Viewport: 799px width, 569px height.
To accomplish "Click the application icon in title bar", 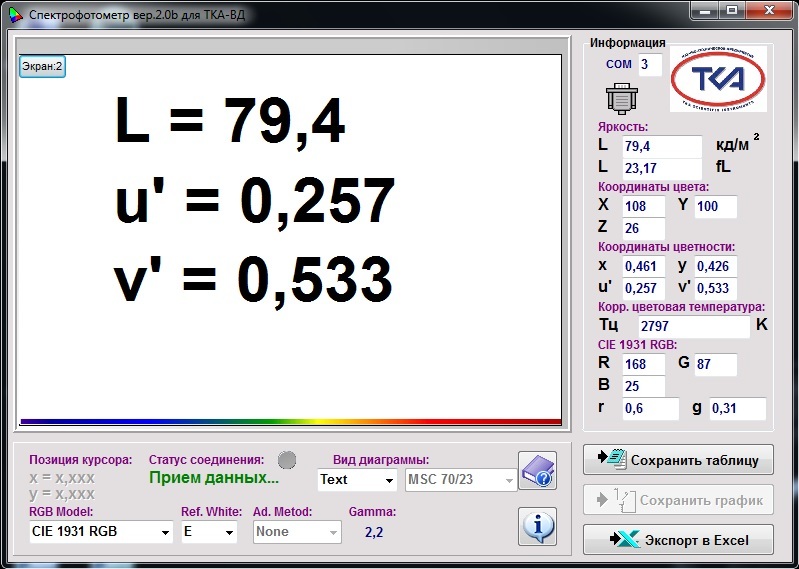I will tap(14, 15).
